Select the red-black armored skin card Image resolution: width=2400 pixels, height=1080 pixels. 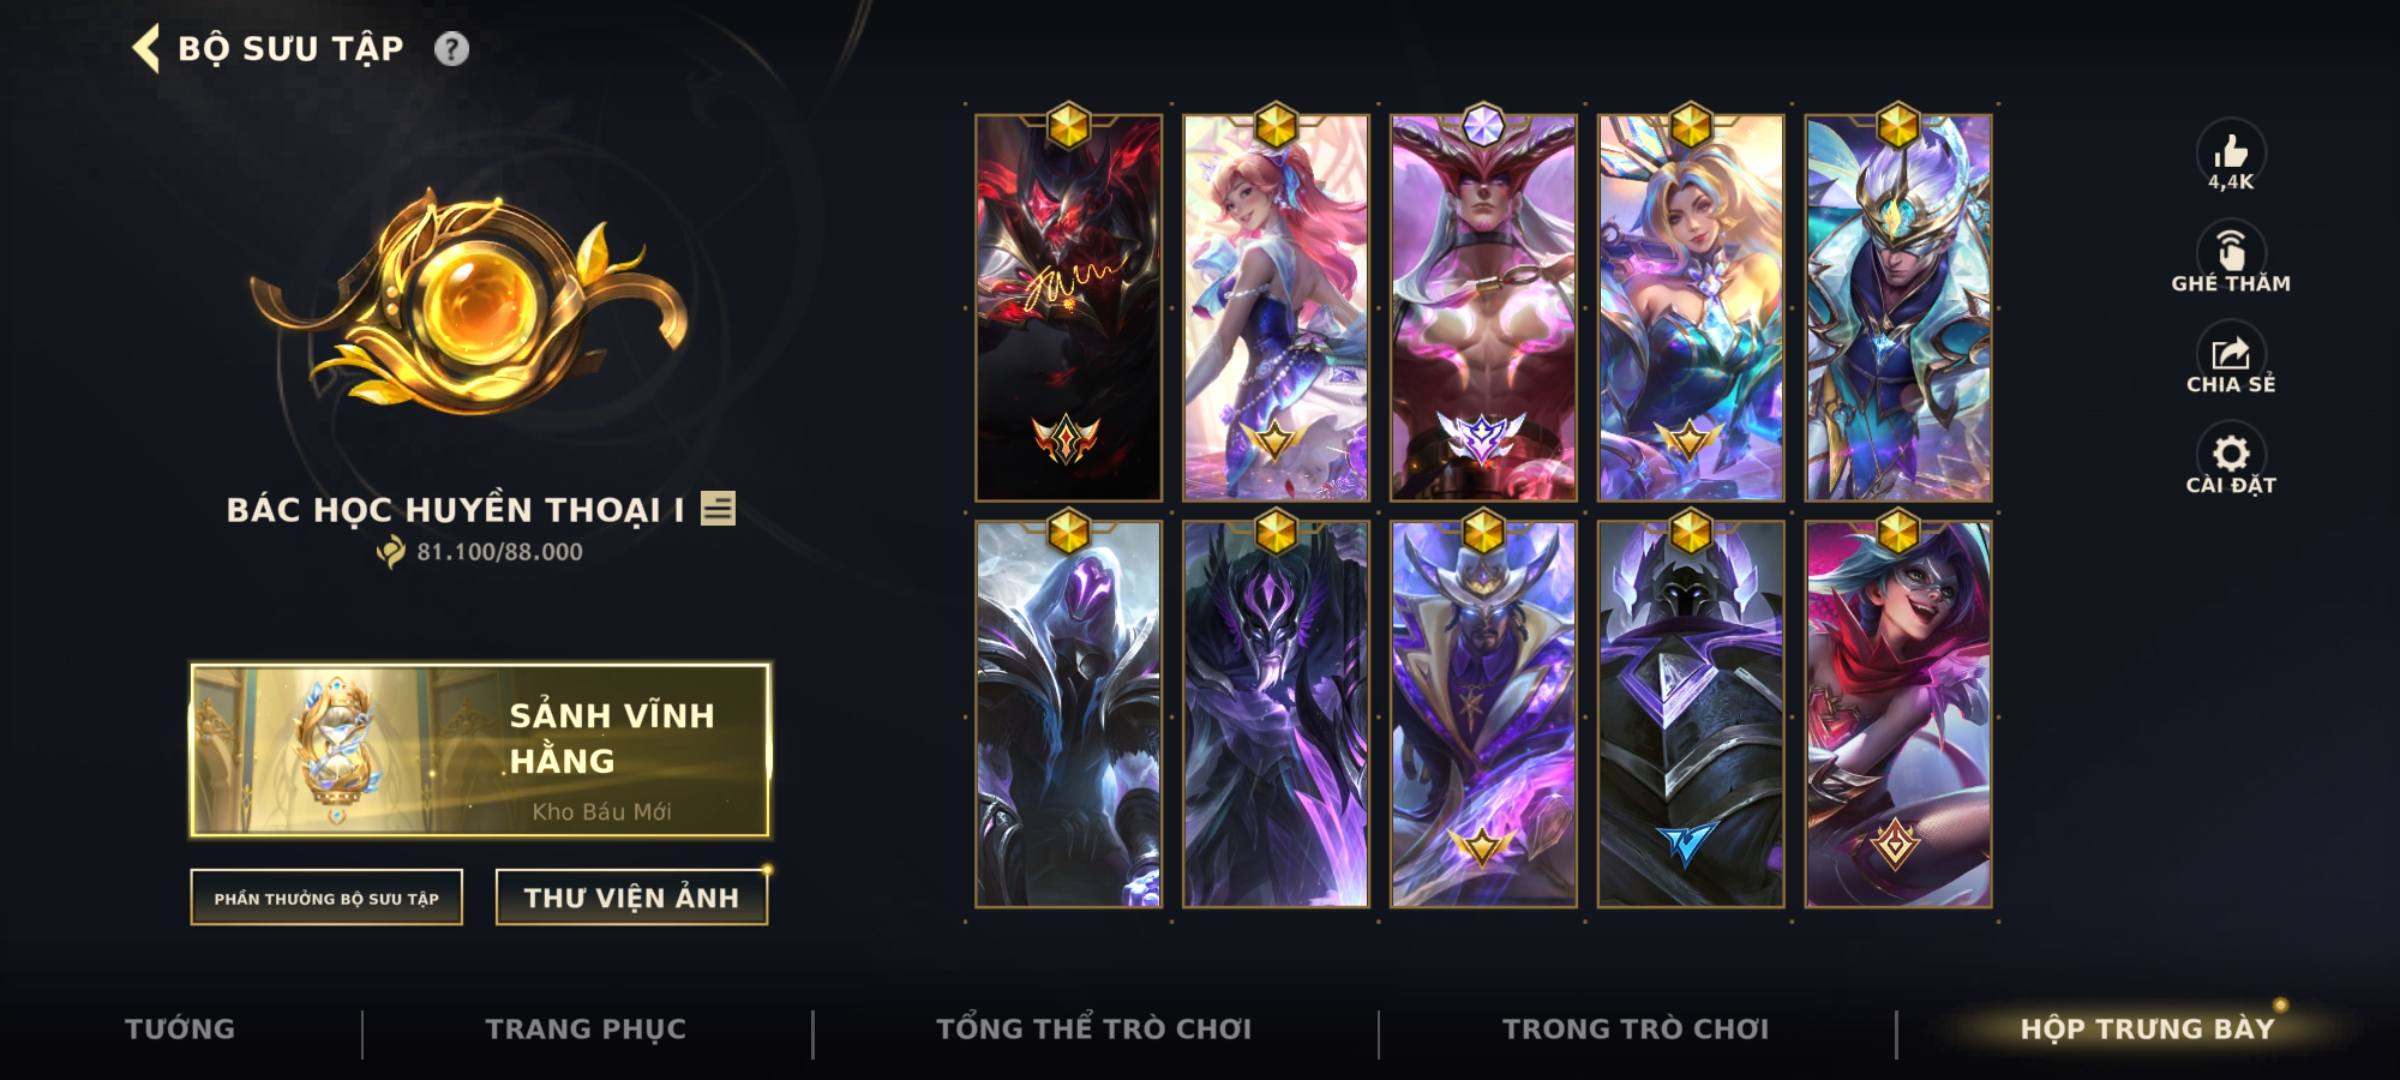click(1068, 308)
